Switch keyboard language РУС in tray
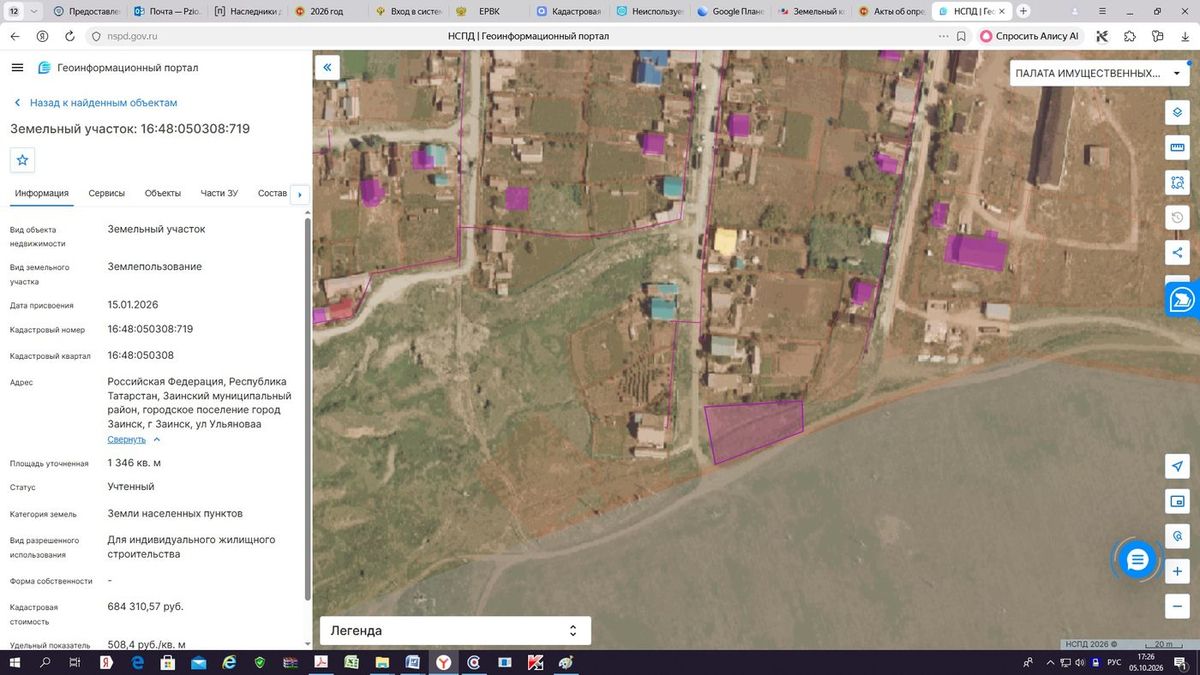The width and height of the screenshot is (1200, 675). pos(1113,662)
